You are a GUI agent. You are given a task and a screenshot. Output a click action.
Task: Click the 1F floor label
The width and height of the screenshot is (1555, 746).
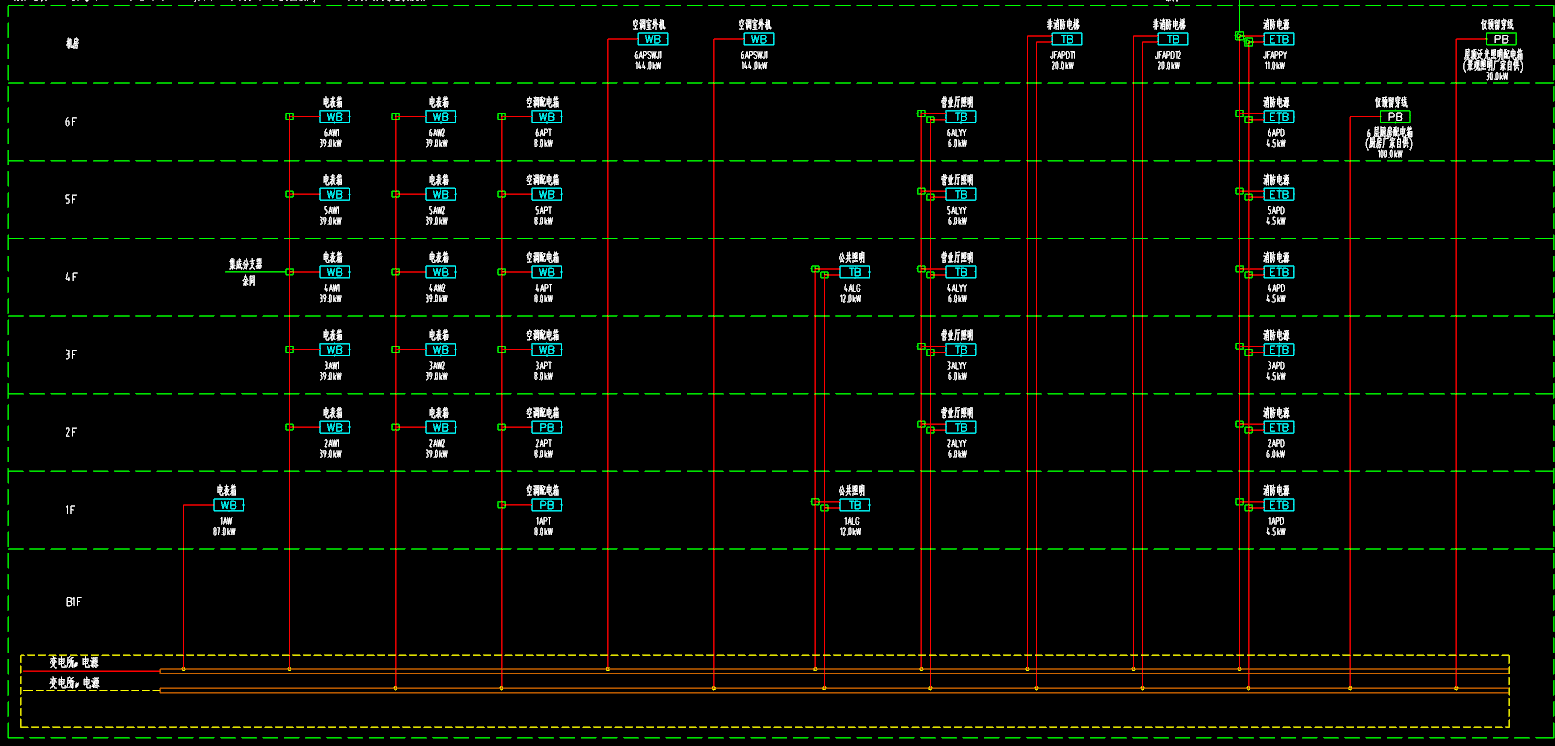pyautogui.click(x=71, y=510)
